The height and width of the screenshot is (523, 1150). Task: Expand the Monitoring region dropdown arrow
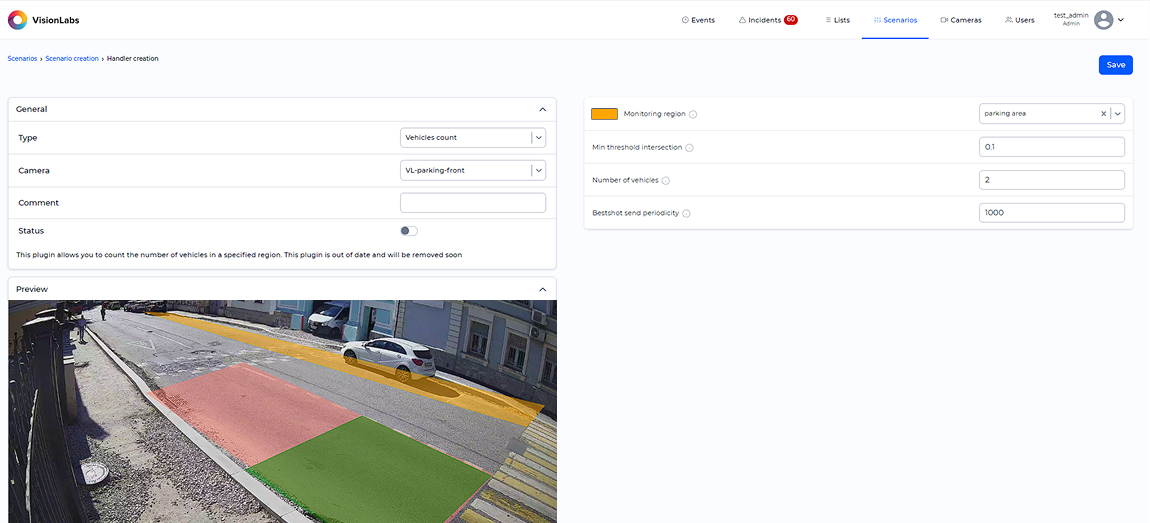point(1117,114)
